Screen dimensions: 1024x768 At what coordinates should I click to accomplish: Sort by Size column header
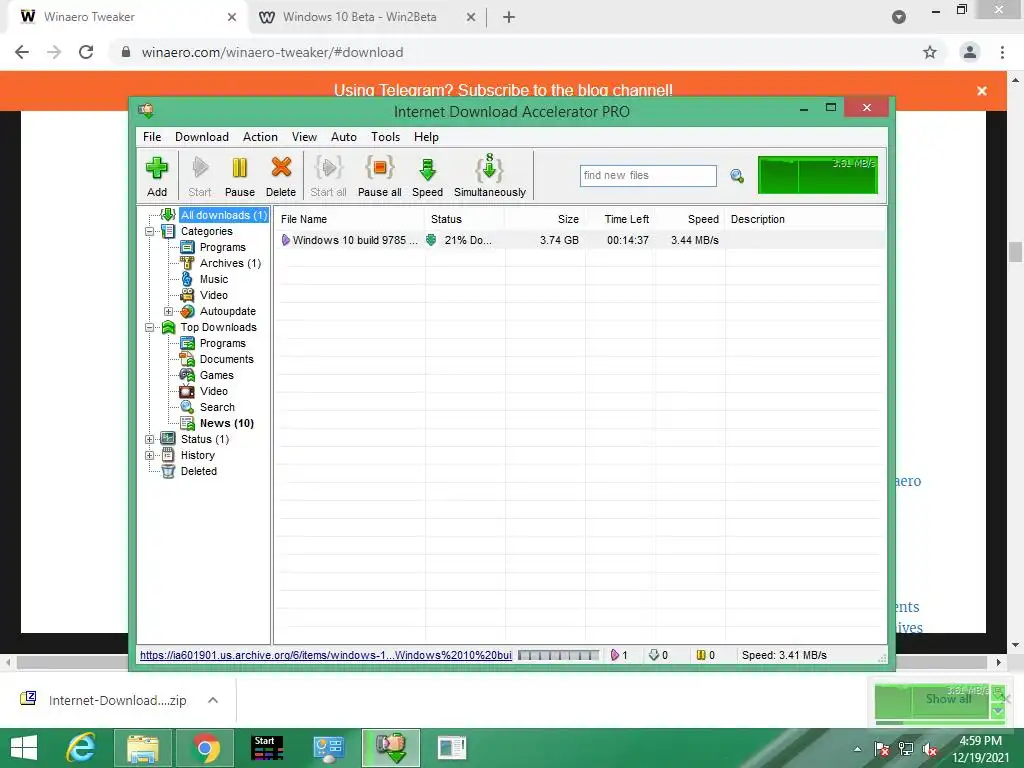[x=545, y=219]
